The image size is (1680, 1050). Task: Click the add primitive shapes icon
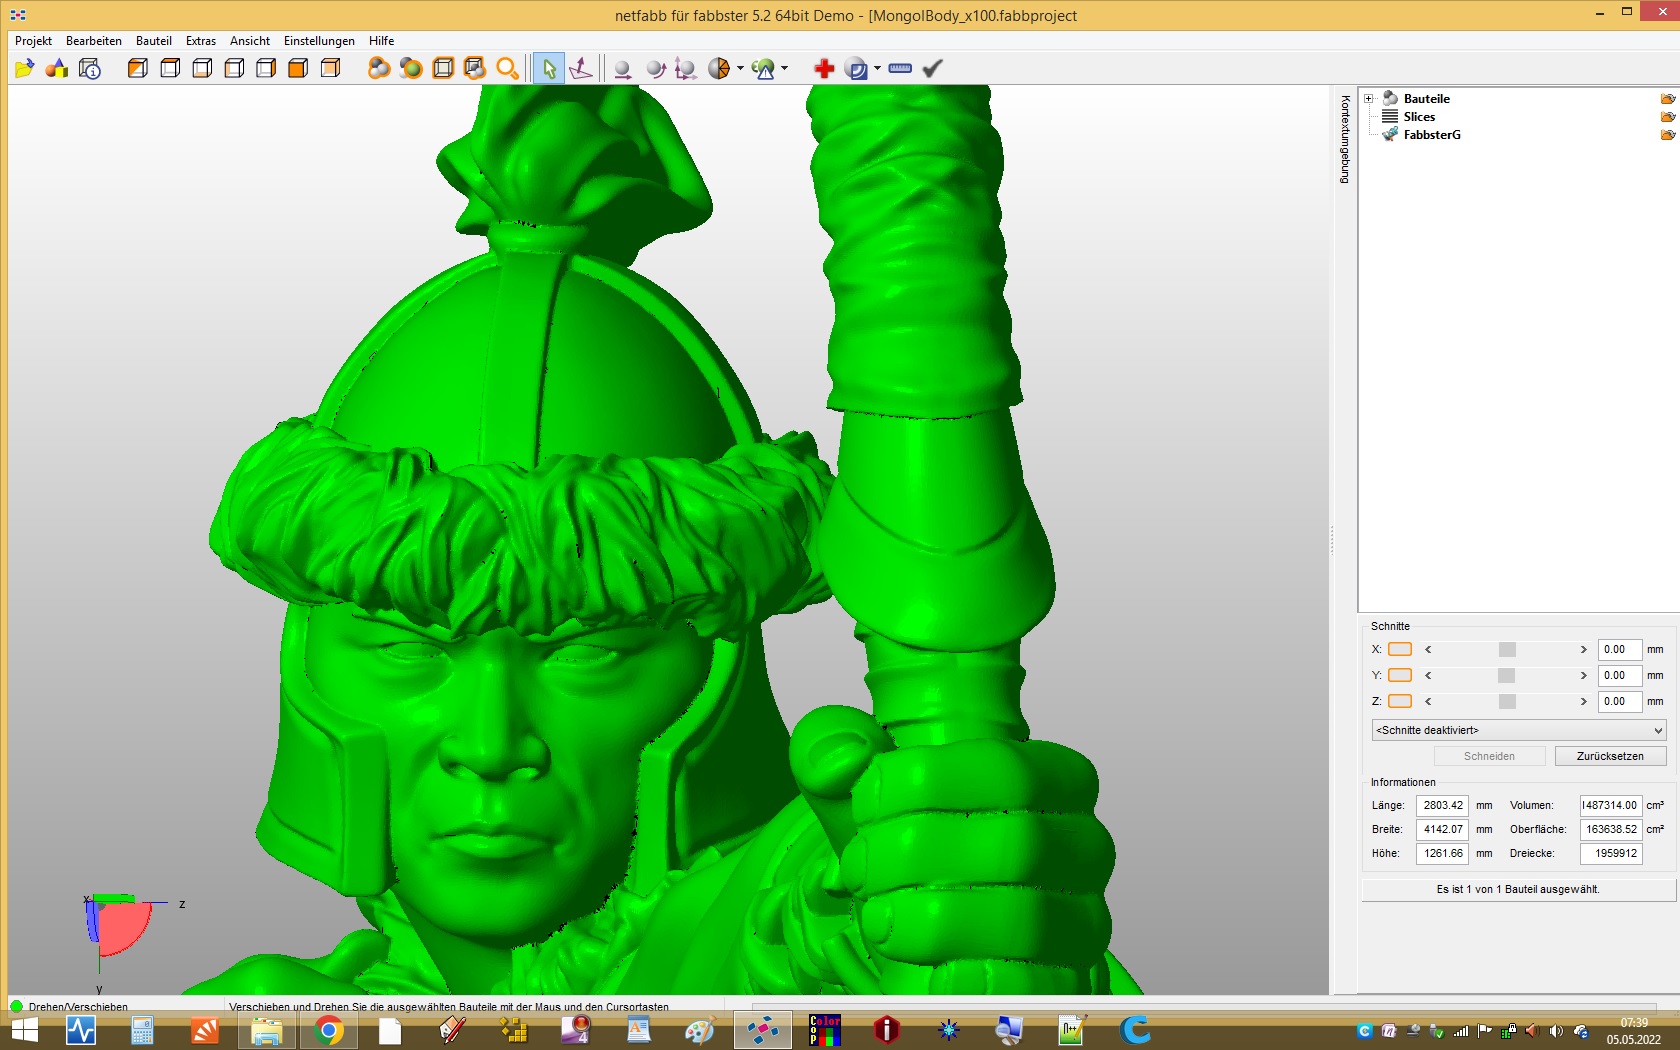[57, 68]
